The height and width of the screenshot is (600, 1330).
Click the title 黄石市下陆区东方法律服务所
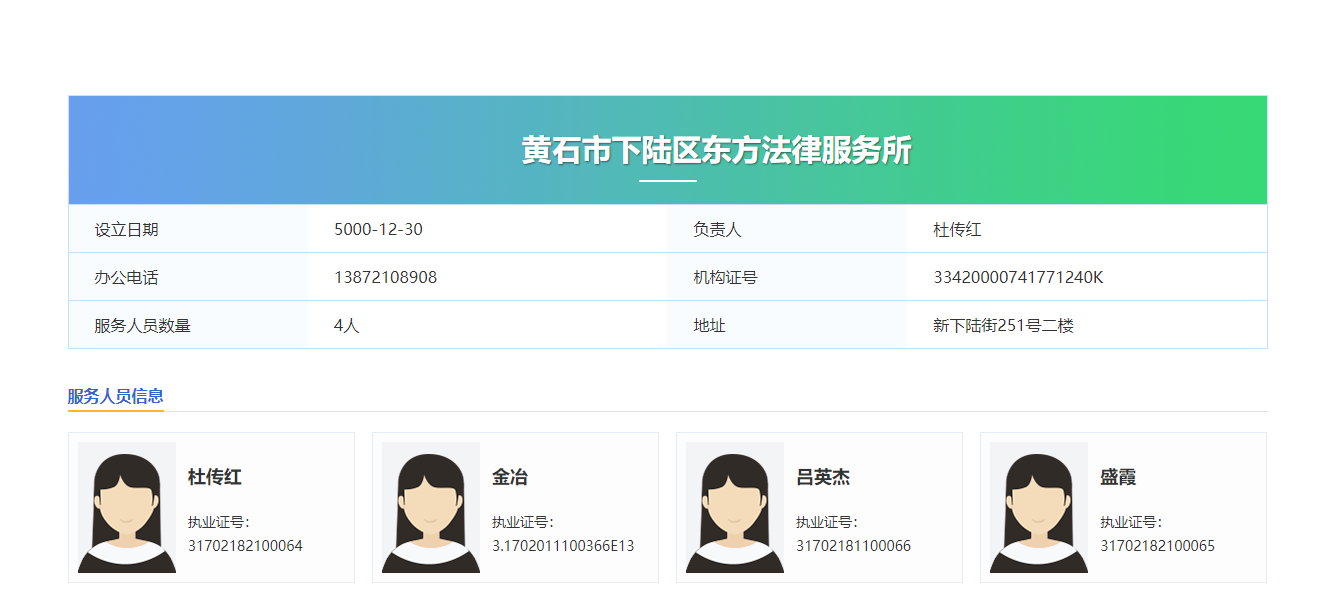point(716,151)
